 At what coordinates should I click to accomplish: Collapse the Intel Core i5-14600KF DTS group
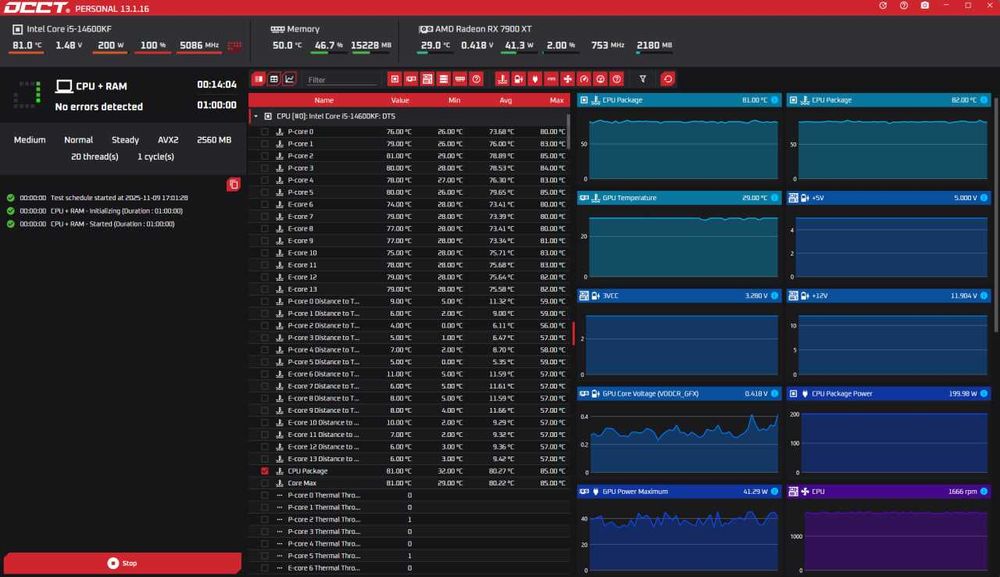256,117
